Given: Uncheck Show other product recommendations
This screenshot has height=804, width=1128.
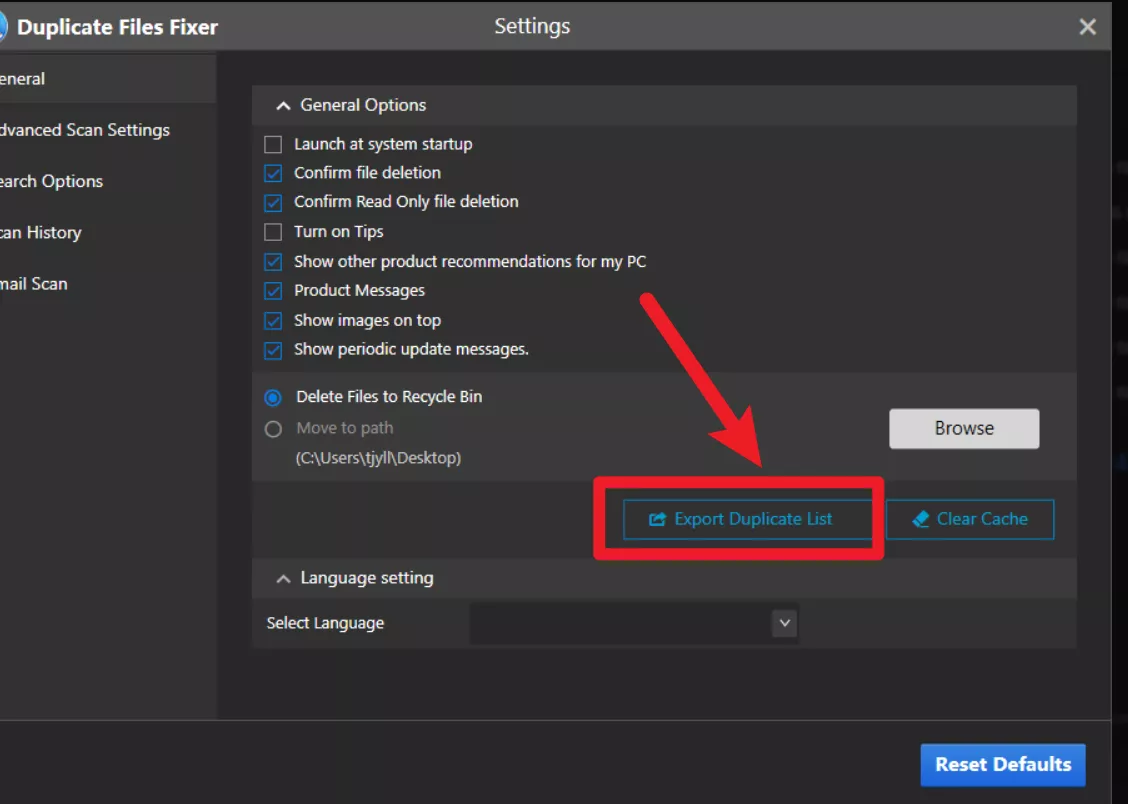Looking at the screenshot, I should pyautogui.click(x=273, y=262).
